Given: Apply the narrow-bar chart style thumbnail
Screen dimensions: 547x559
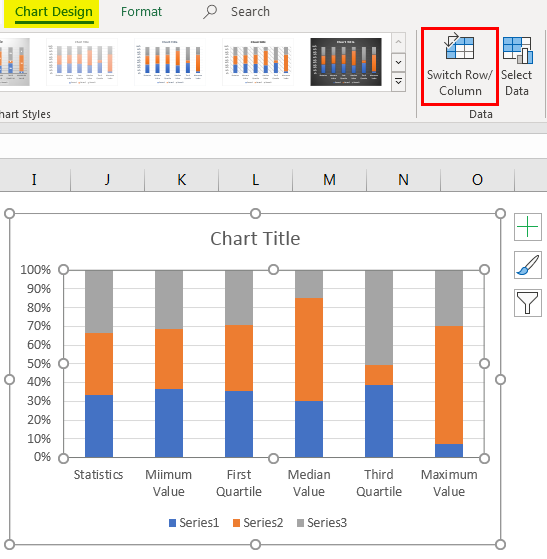Looking at the screenshot, I should tap(170, 62).
